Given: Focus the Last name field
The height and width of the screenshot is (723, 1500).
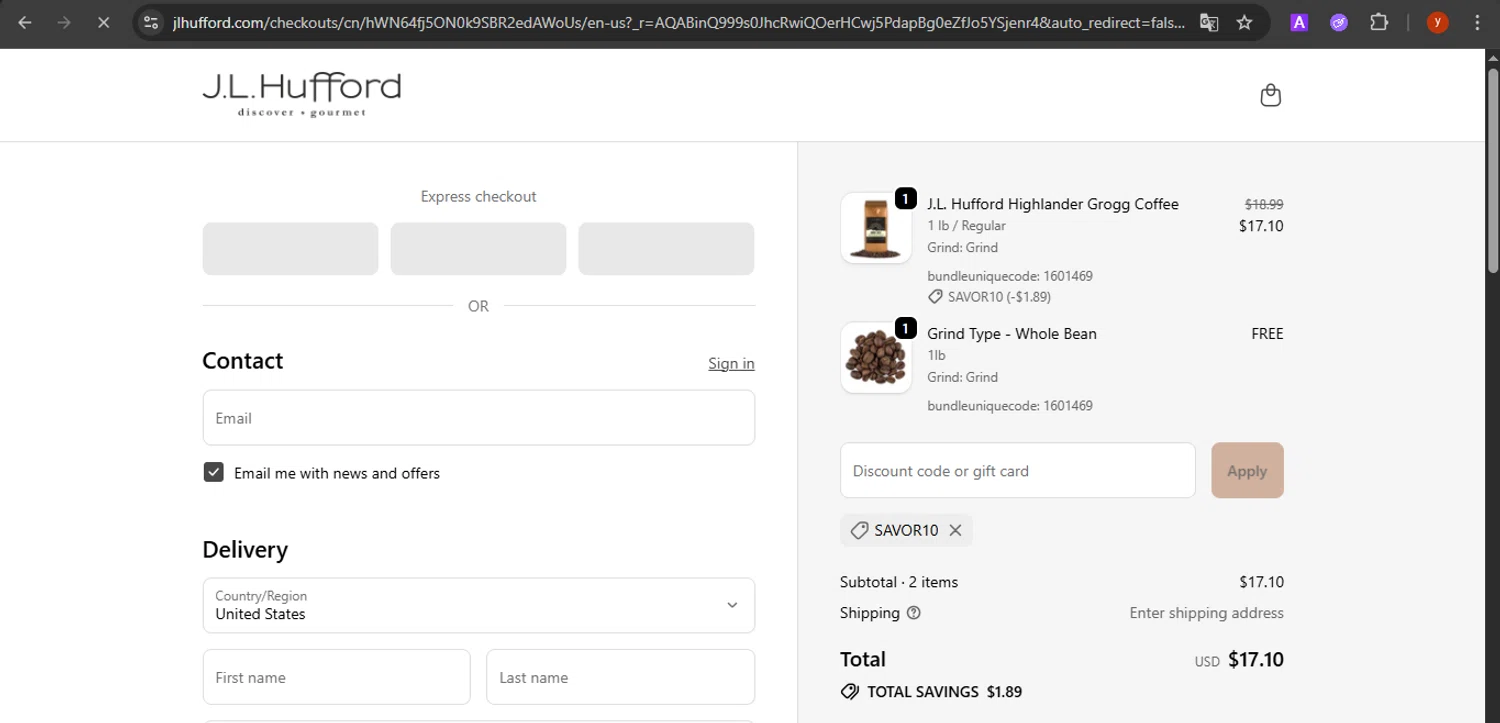Looking at the screenshot, I should click(620, 677).
